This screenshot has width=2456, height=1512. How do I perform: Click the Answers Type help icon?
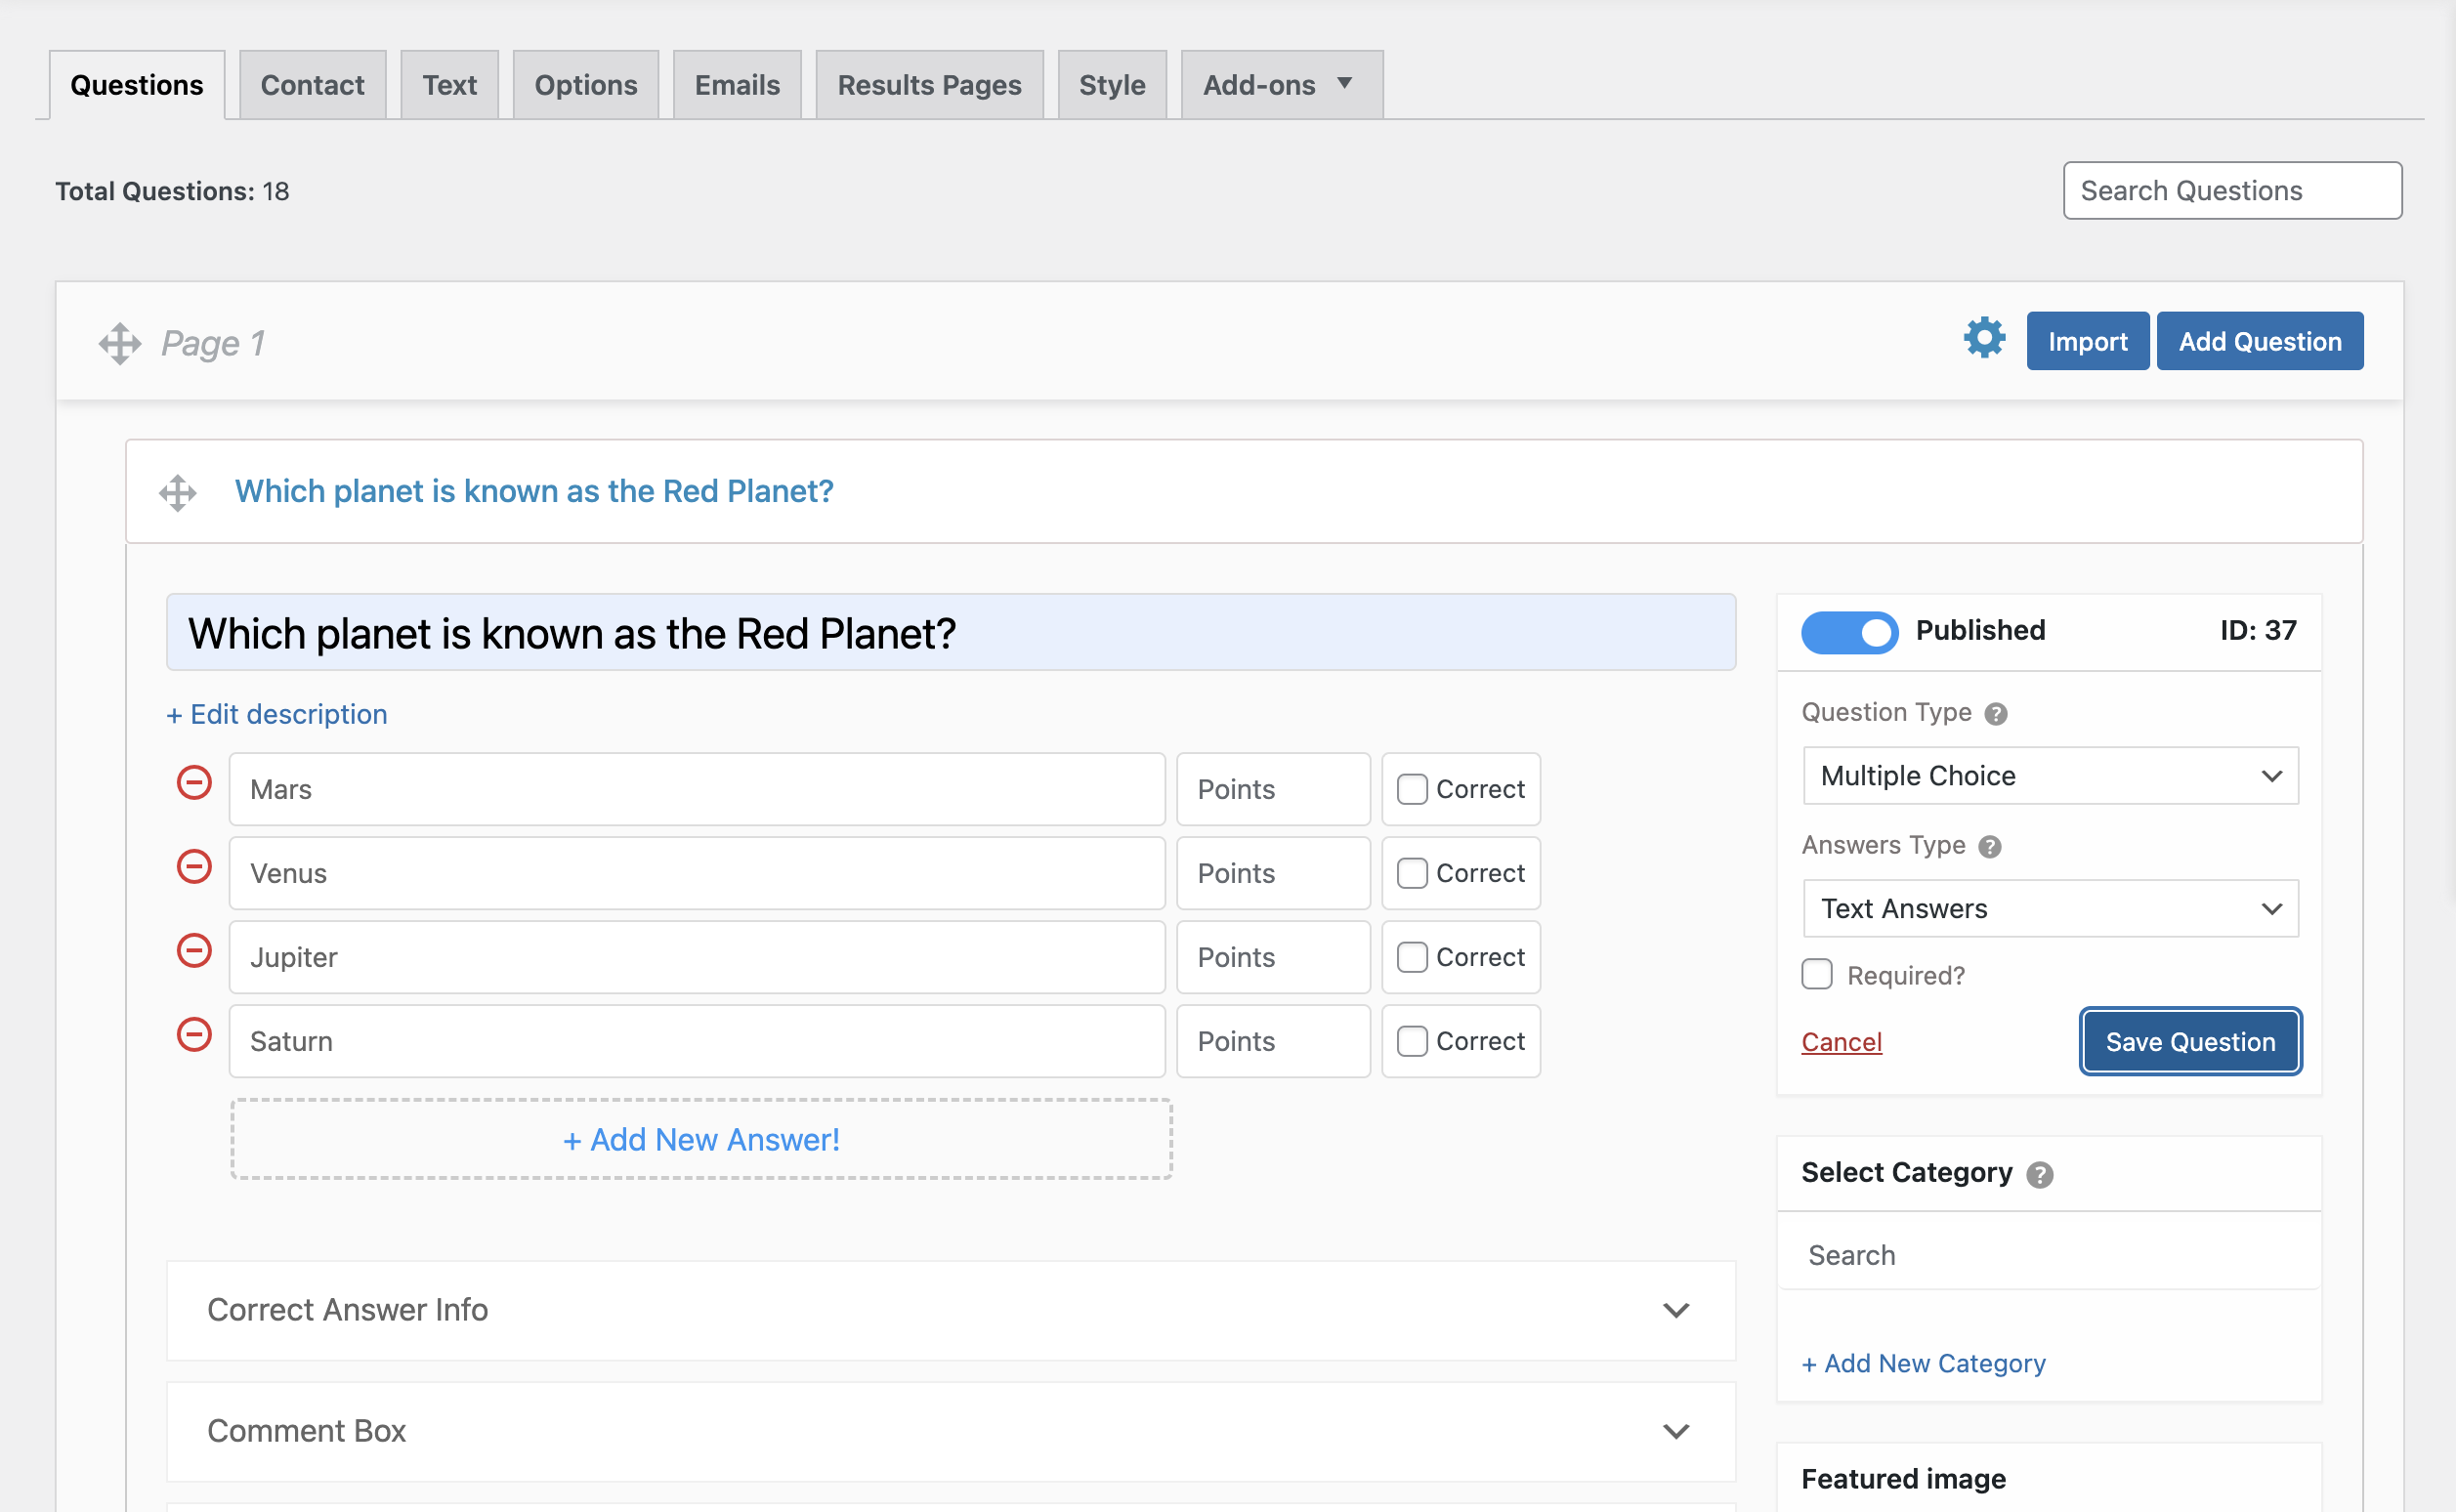pyautogui.click(x=1990, y=847)
